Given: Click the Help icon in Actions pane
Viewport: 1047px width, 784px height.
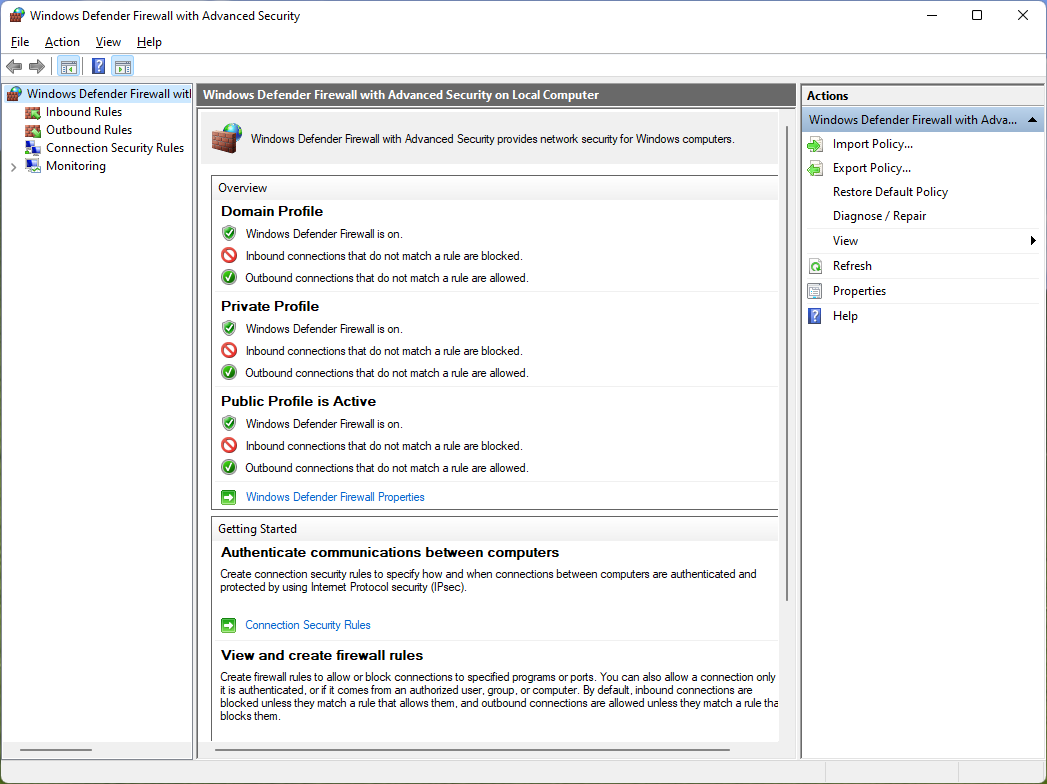Looking at the screenshot, I should click(815, 316).
